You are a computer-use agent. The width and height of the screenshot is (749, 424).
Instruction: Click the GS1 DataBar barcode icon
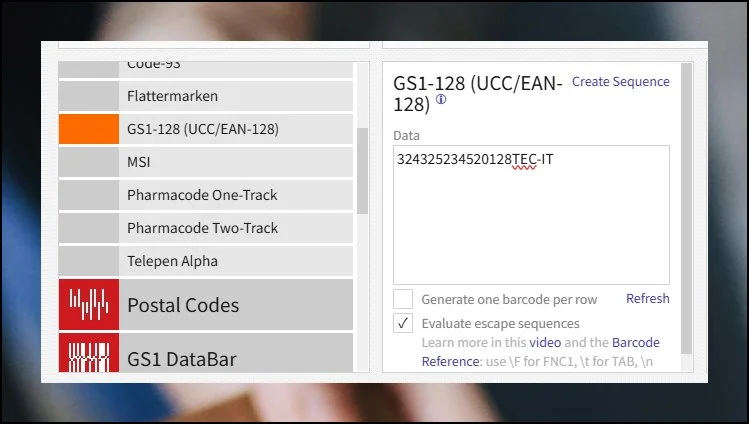[x=86, y=357]
